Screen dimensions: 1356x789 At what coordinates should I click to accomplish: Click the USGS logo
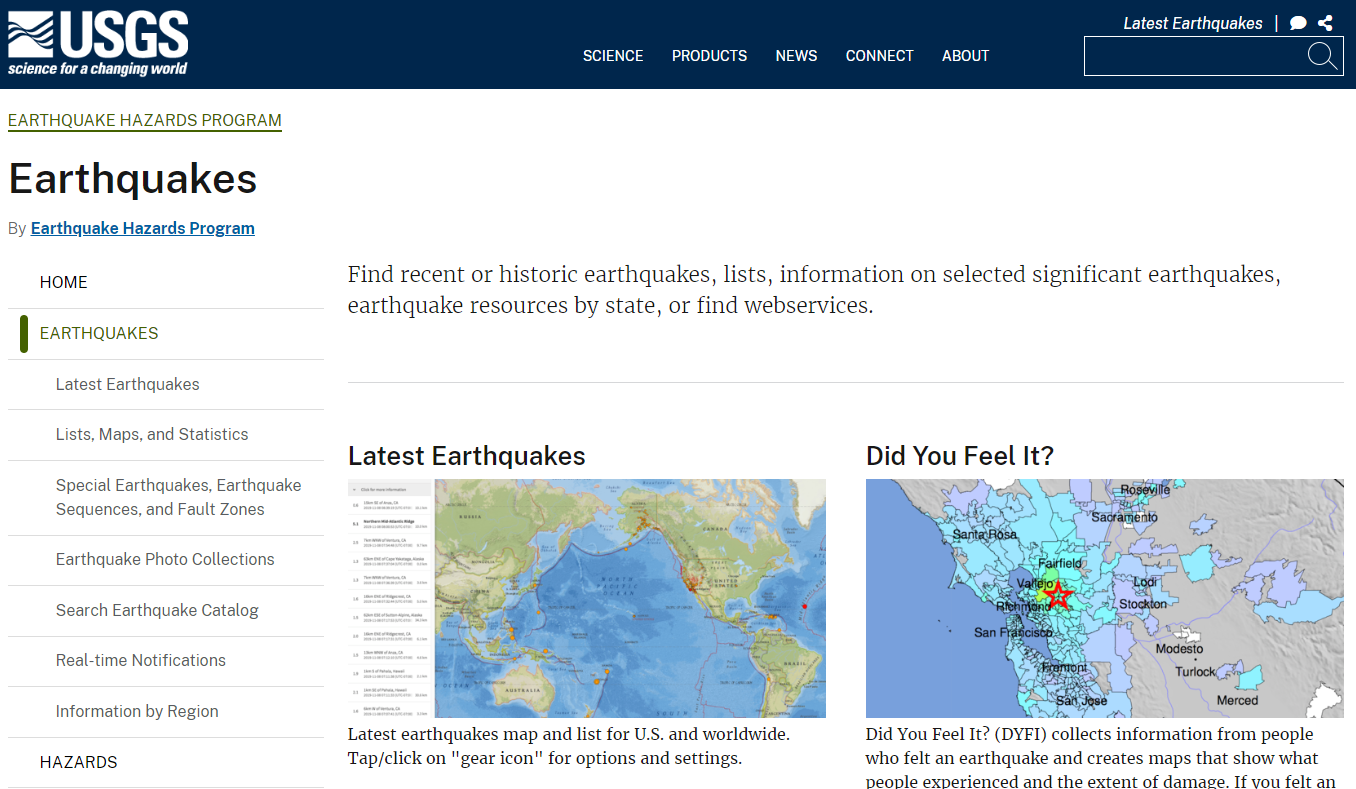pos(97,42)
